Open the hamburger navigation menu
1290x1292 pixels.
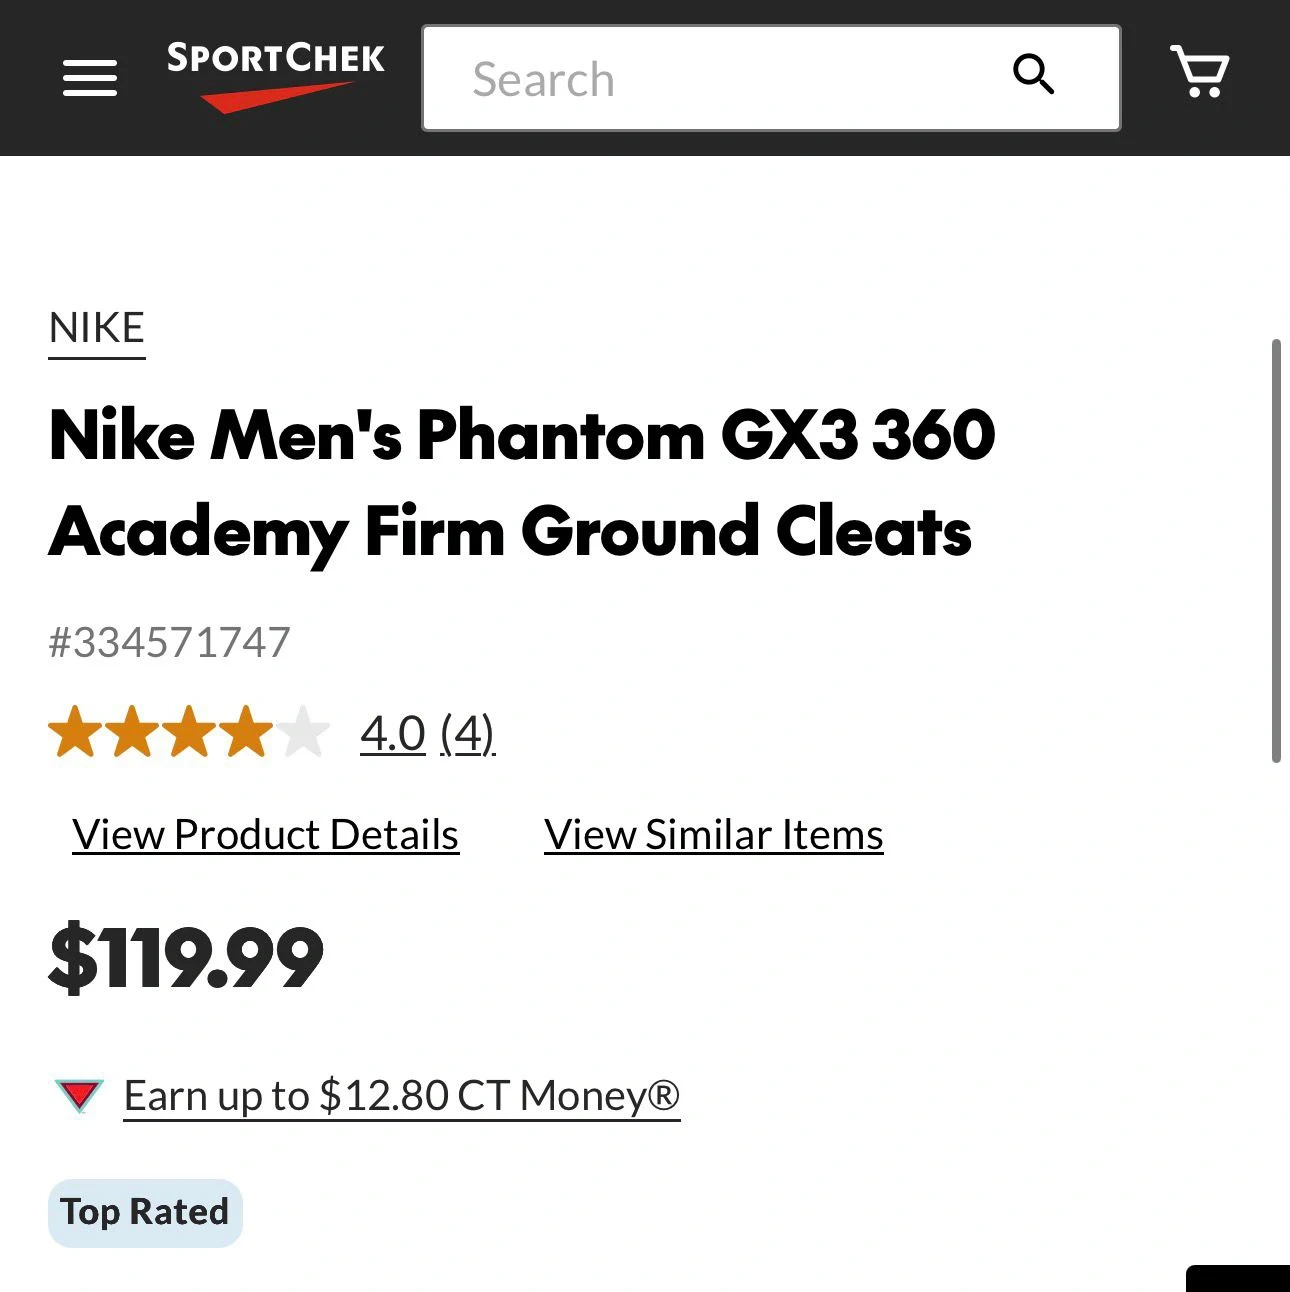pos(90,78)
